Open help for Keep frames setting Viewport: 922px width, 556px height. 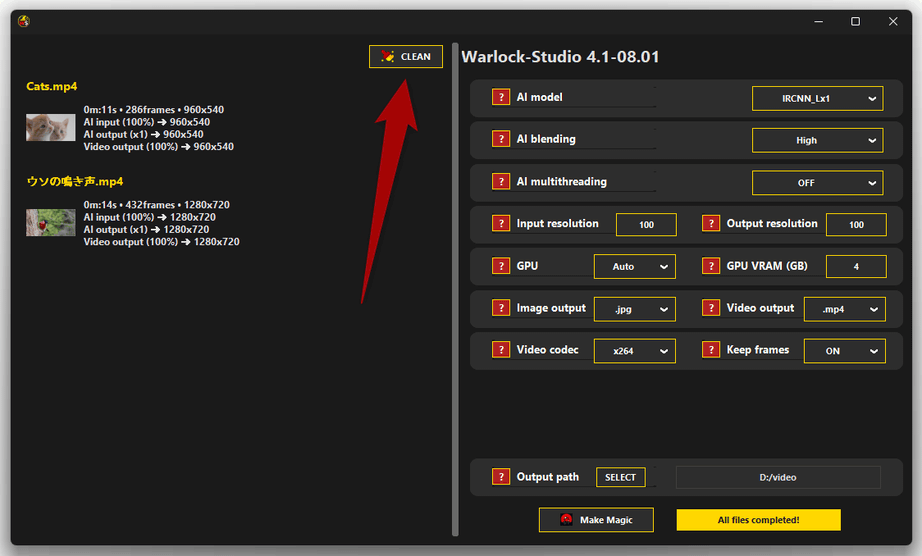click(x=711, y=350)
